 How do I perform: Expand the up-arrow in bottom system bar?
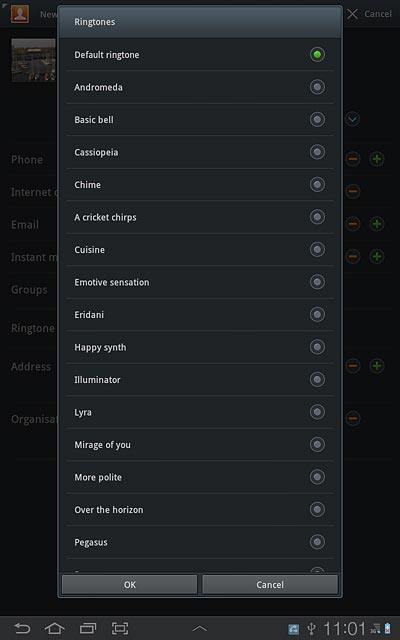(199, 629)
